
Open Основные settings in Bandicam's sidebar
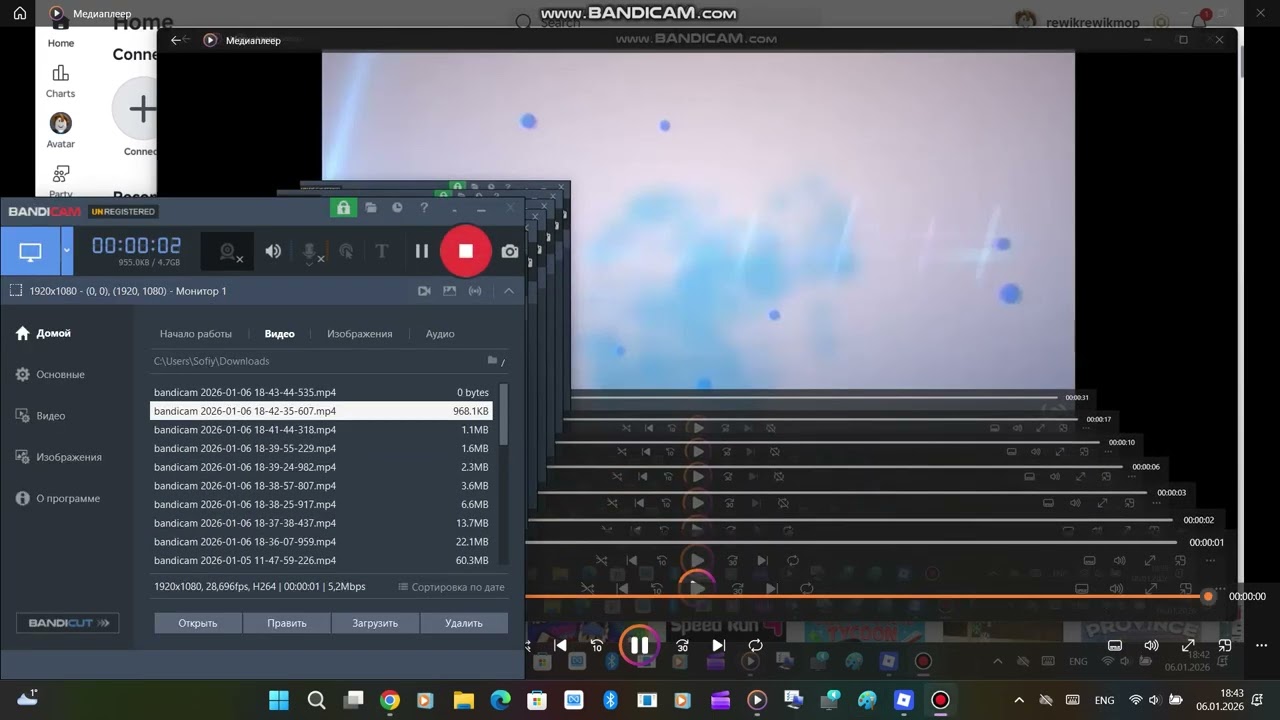[x=50, y=374]
